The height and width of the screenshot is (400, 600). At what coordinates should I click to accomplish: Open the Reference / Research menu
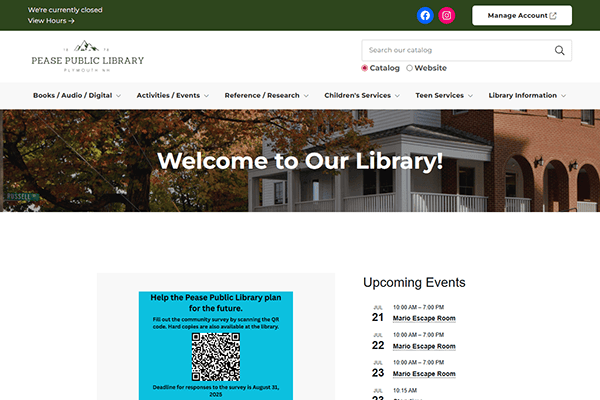tap(262, 95)
